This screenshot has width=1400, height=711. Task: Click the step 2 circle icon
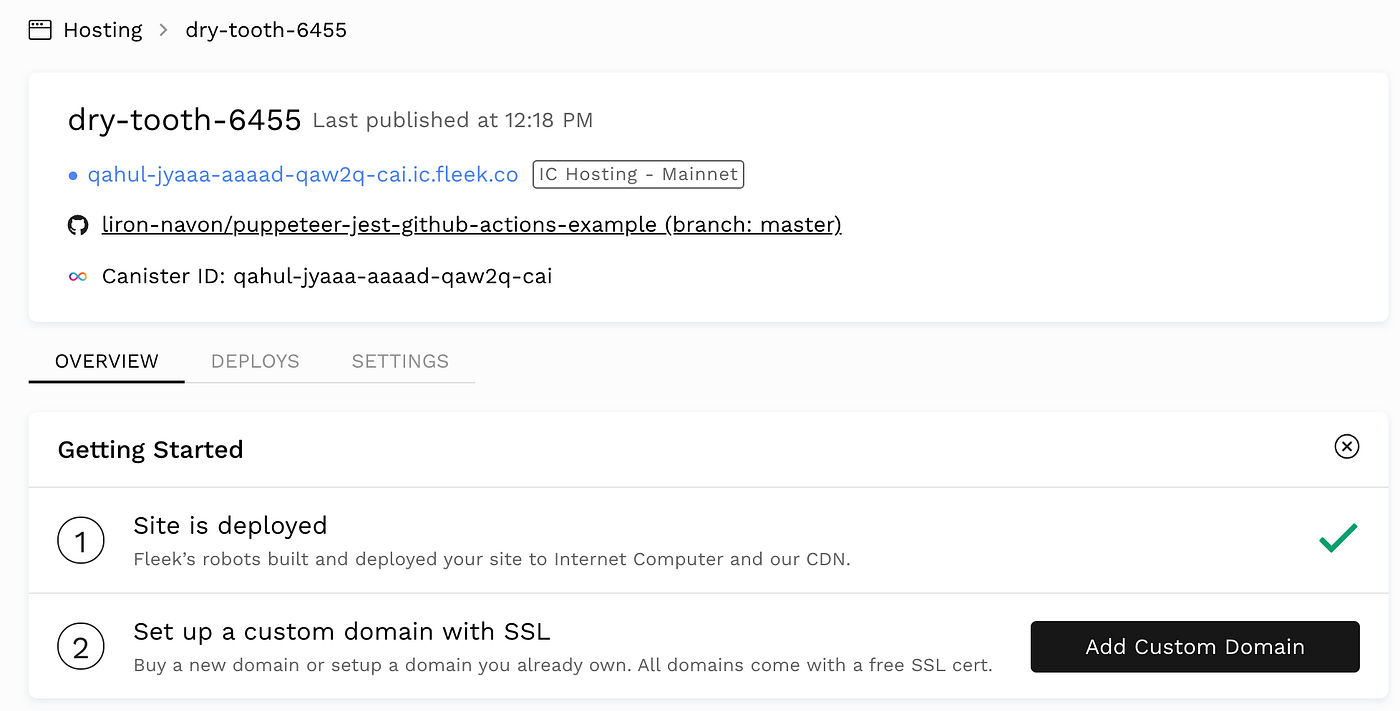pos(81,647)
